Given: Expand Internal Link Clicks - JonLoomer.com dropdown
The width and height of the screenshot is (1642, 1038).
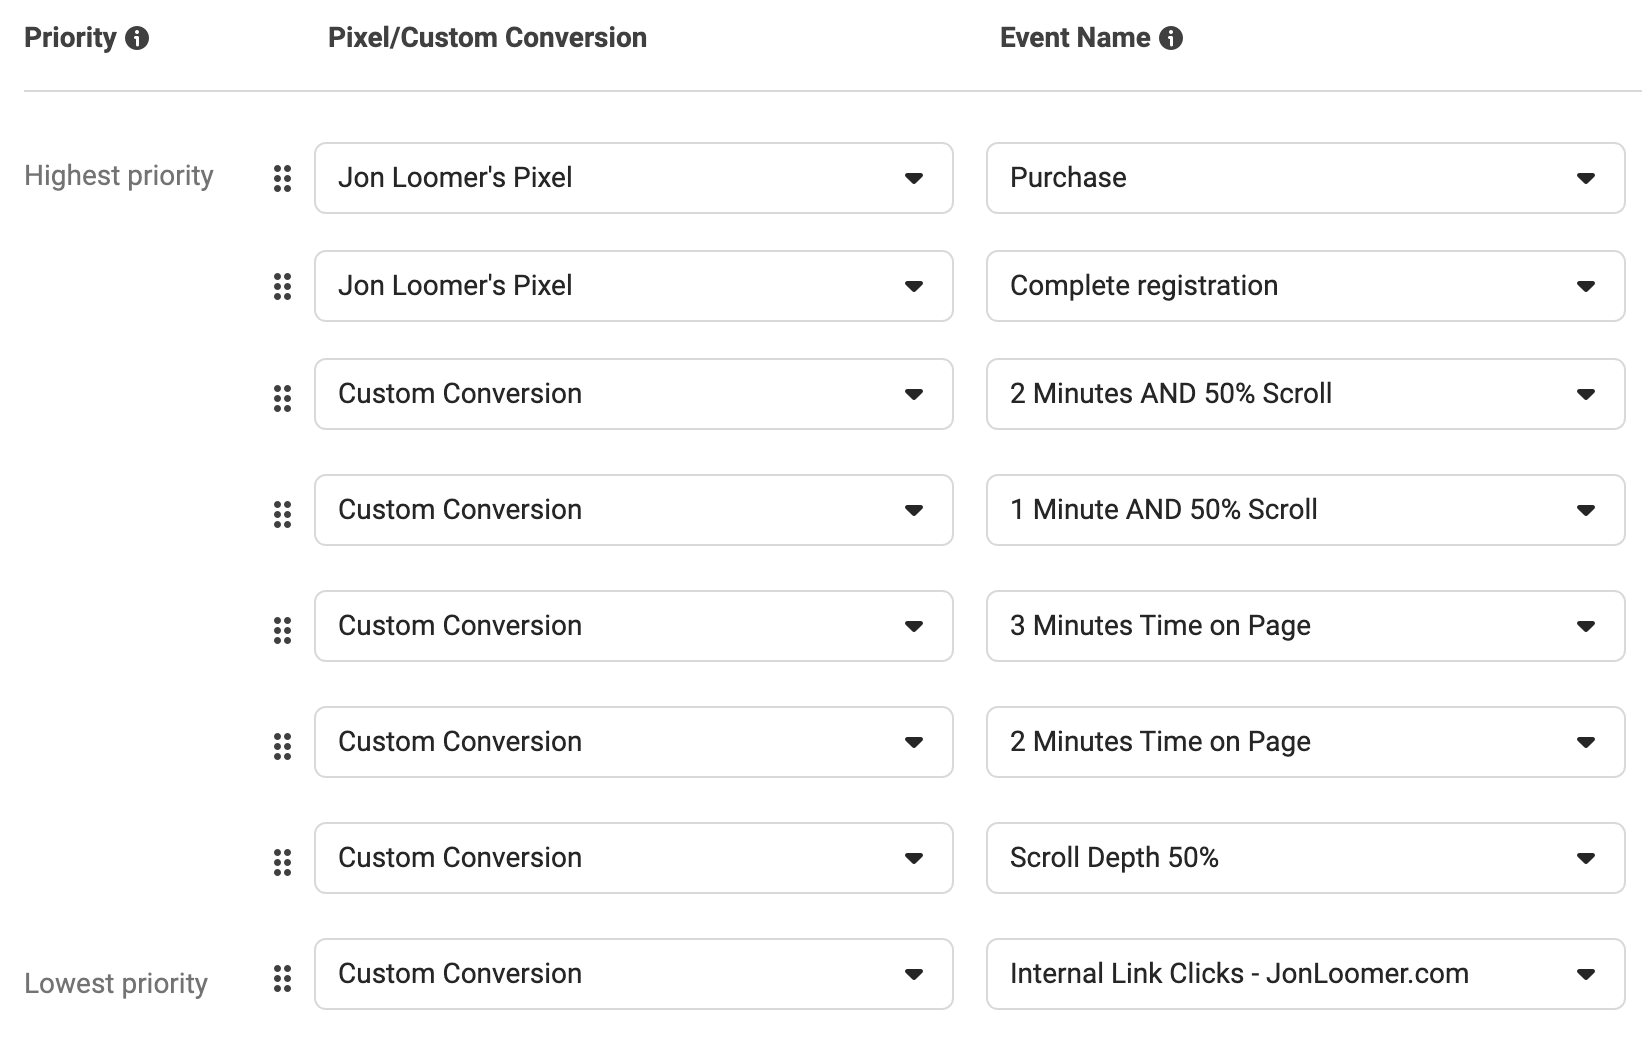Looking at the screenshot, I should (1305, 974).
